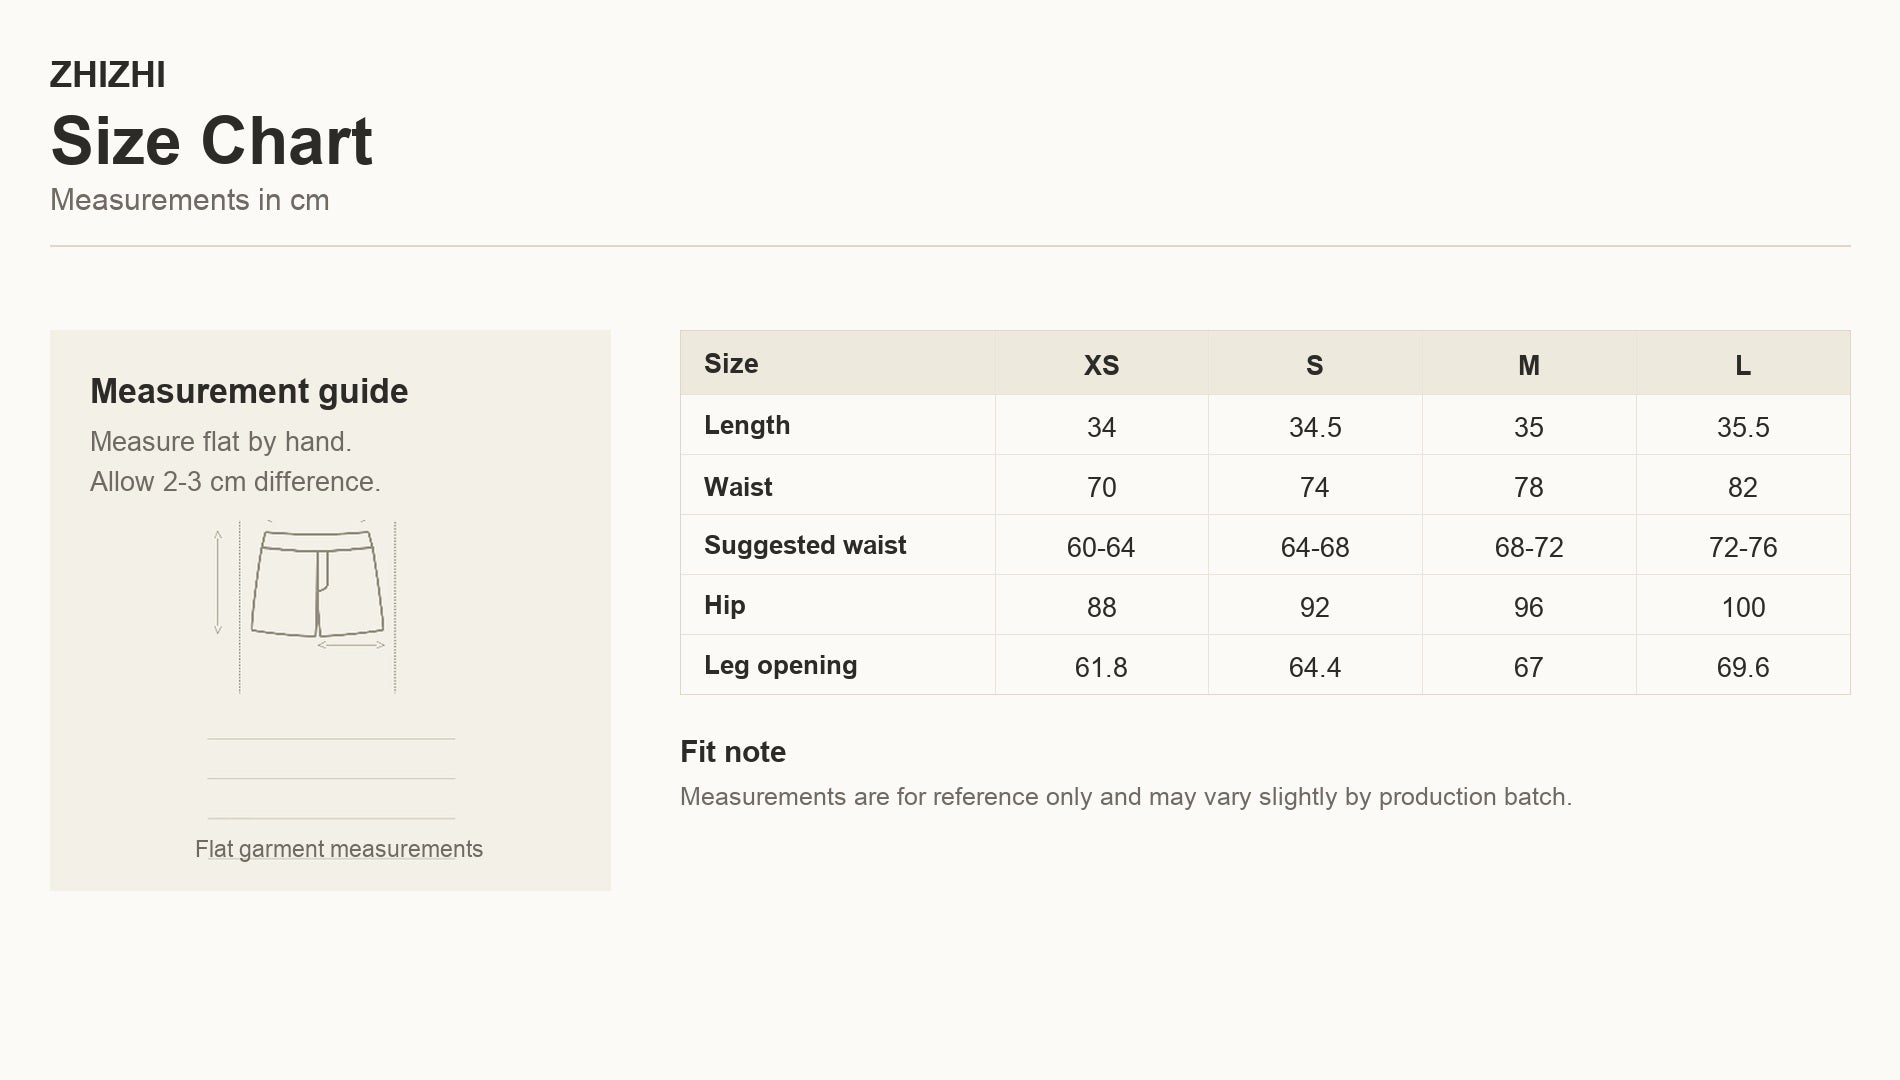Click the Measurement guide heading
Viewport: 1900px width, 1080px height.
(249, 391)
